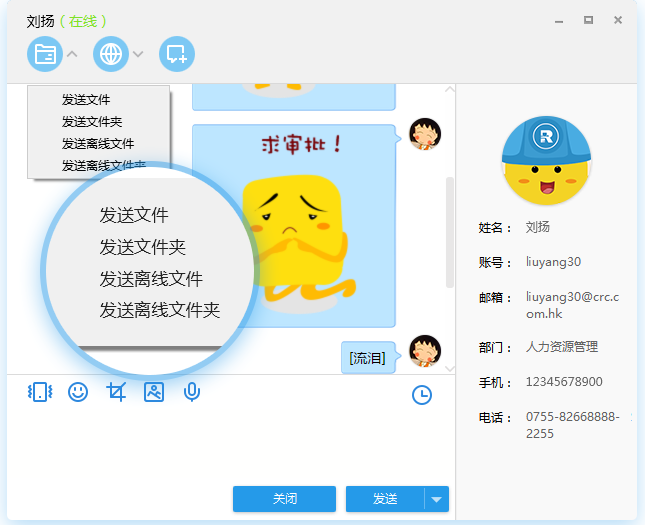Image resolution: width=645 pixels, height=525 pixels.
Task: Click the send picture icon
Action: 154,392
